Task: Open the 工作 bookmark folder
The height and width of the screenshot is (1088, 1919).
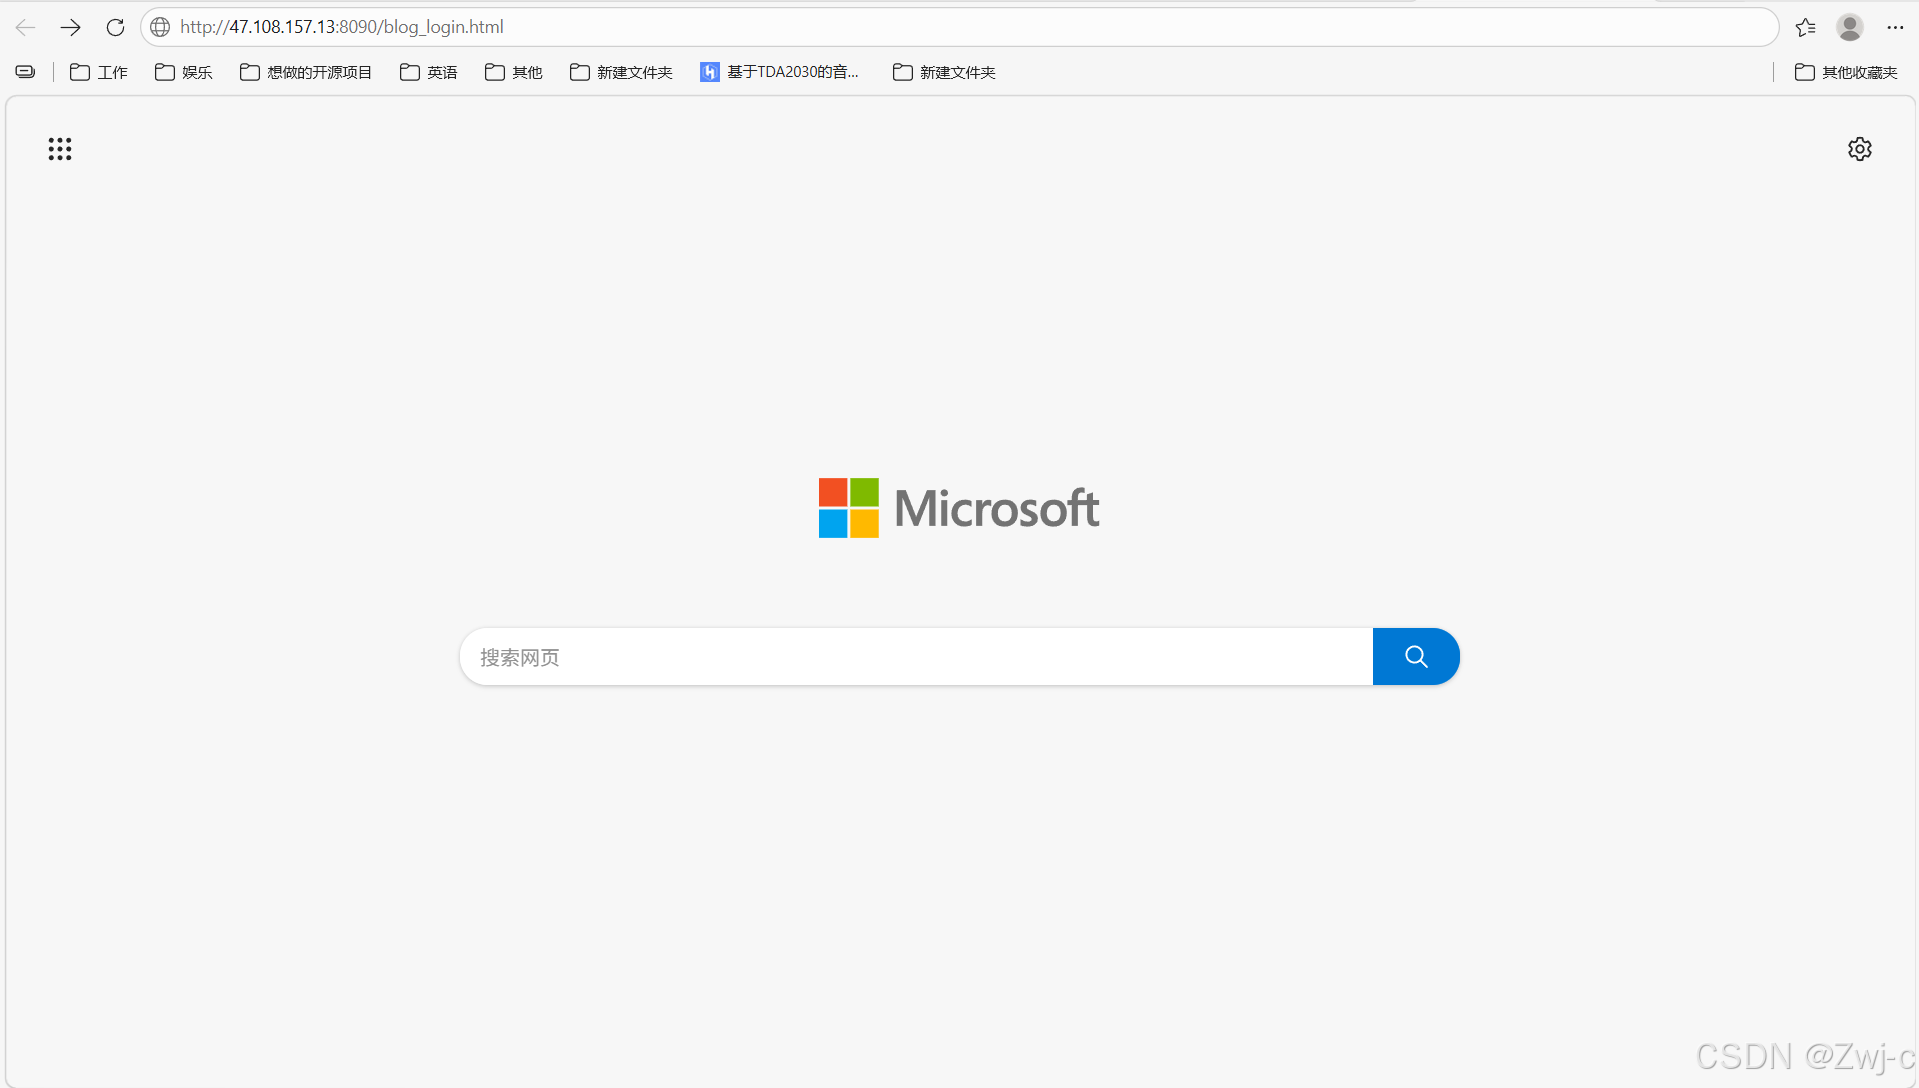Action: 99,72
